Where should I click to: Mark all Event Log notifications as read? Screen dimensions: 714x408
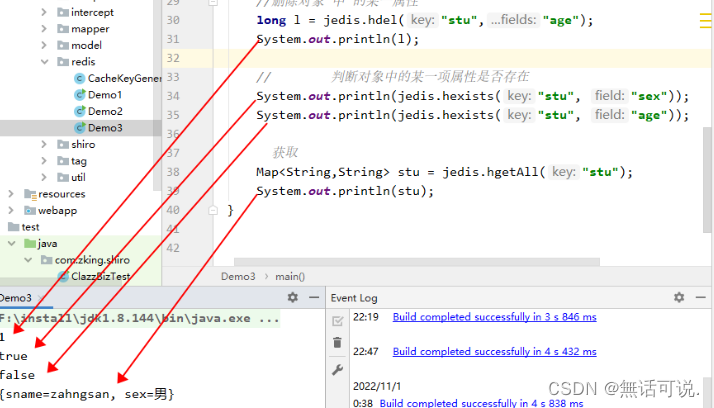[x=337, y=321]
